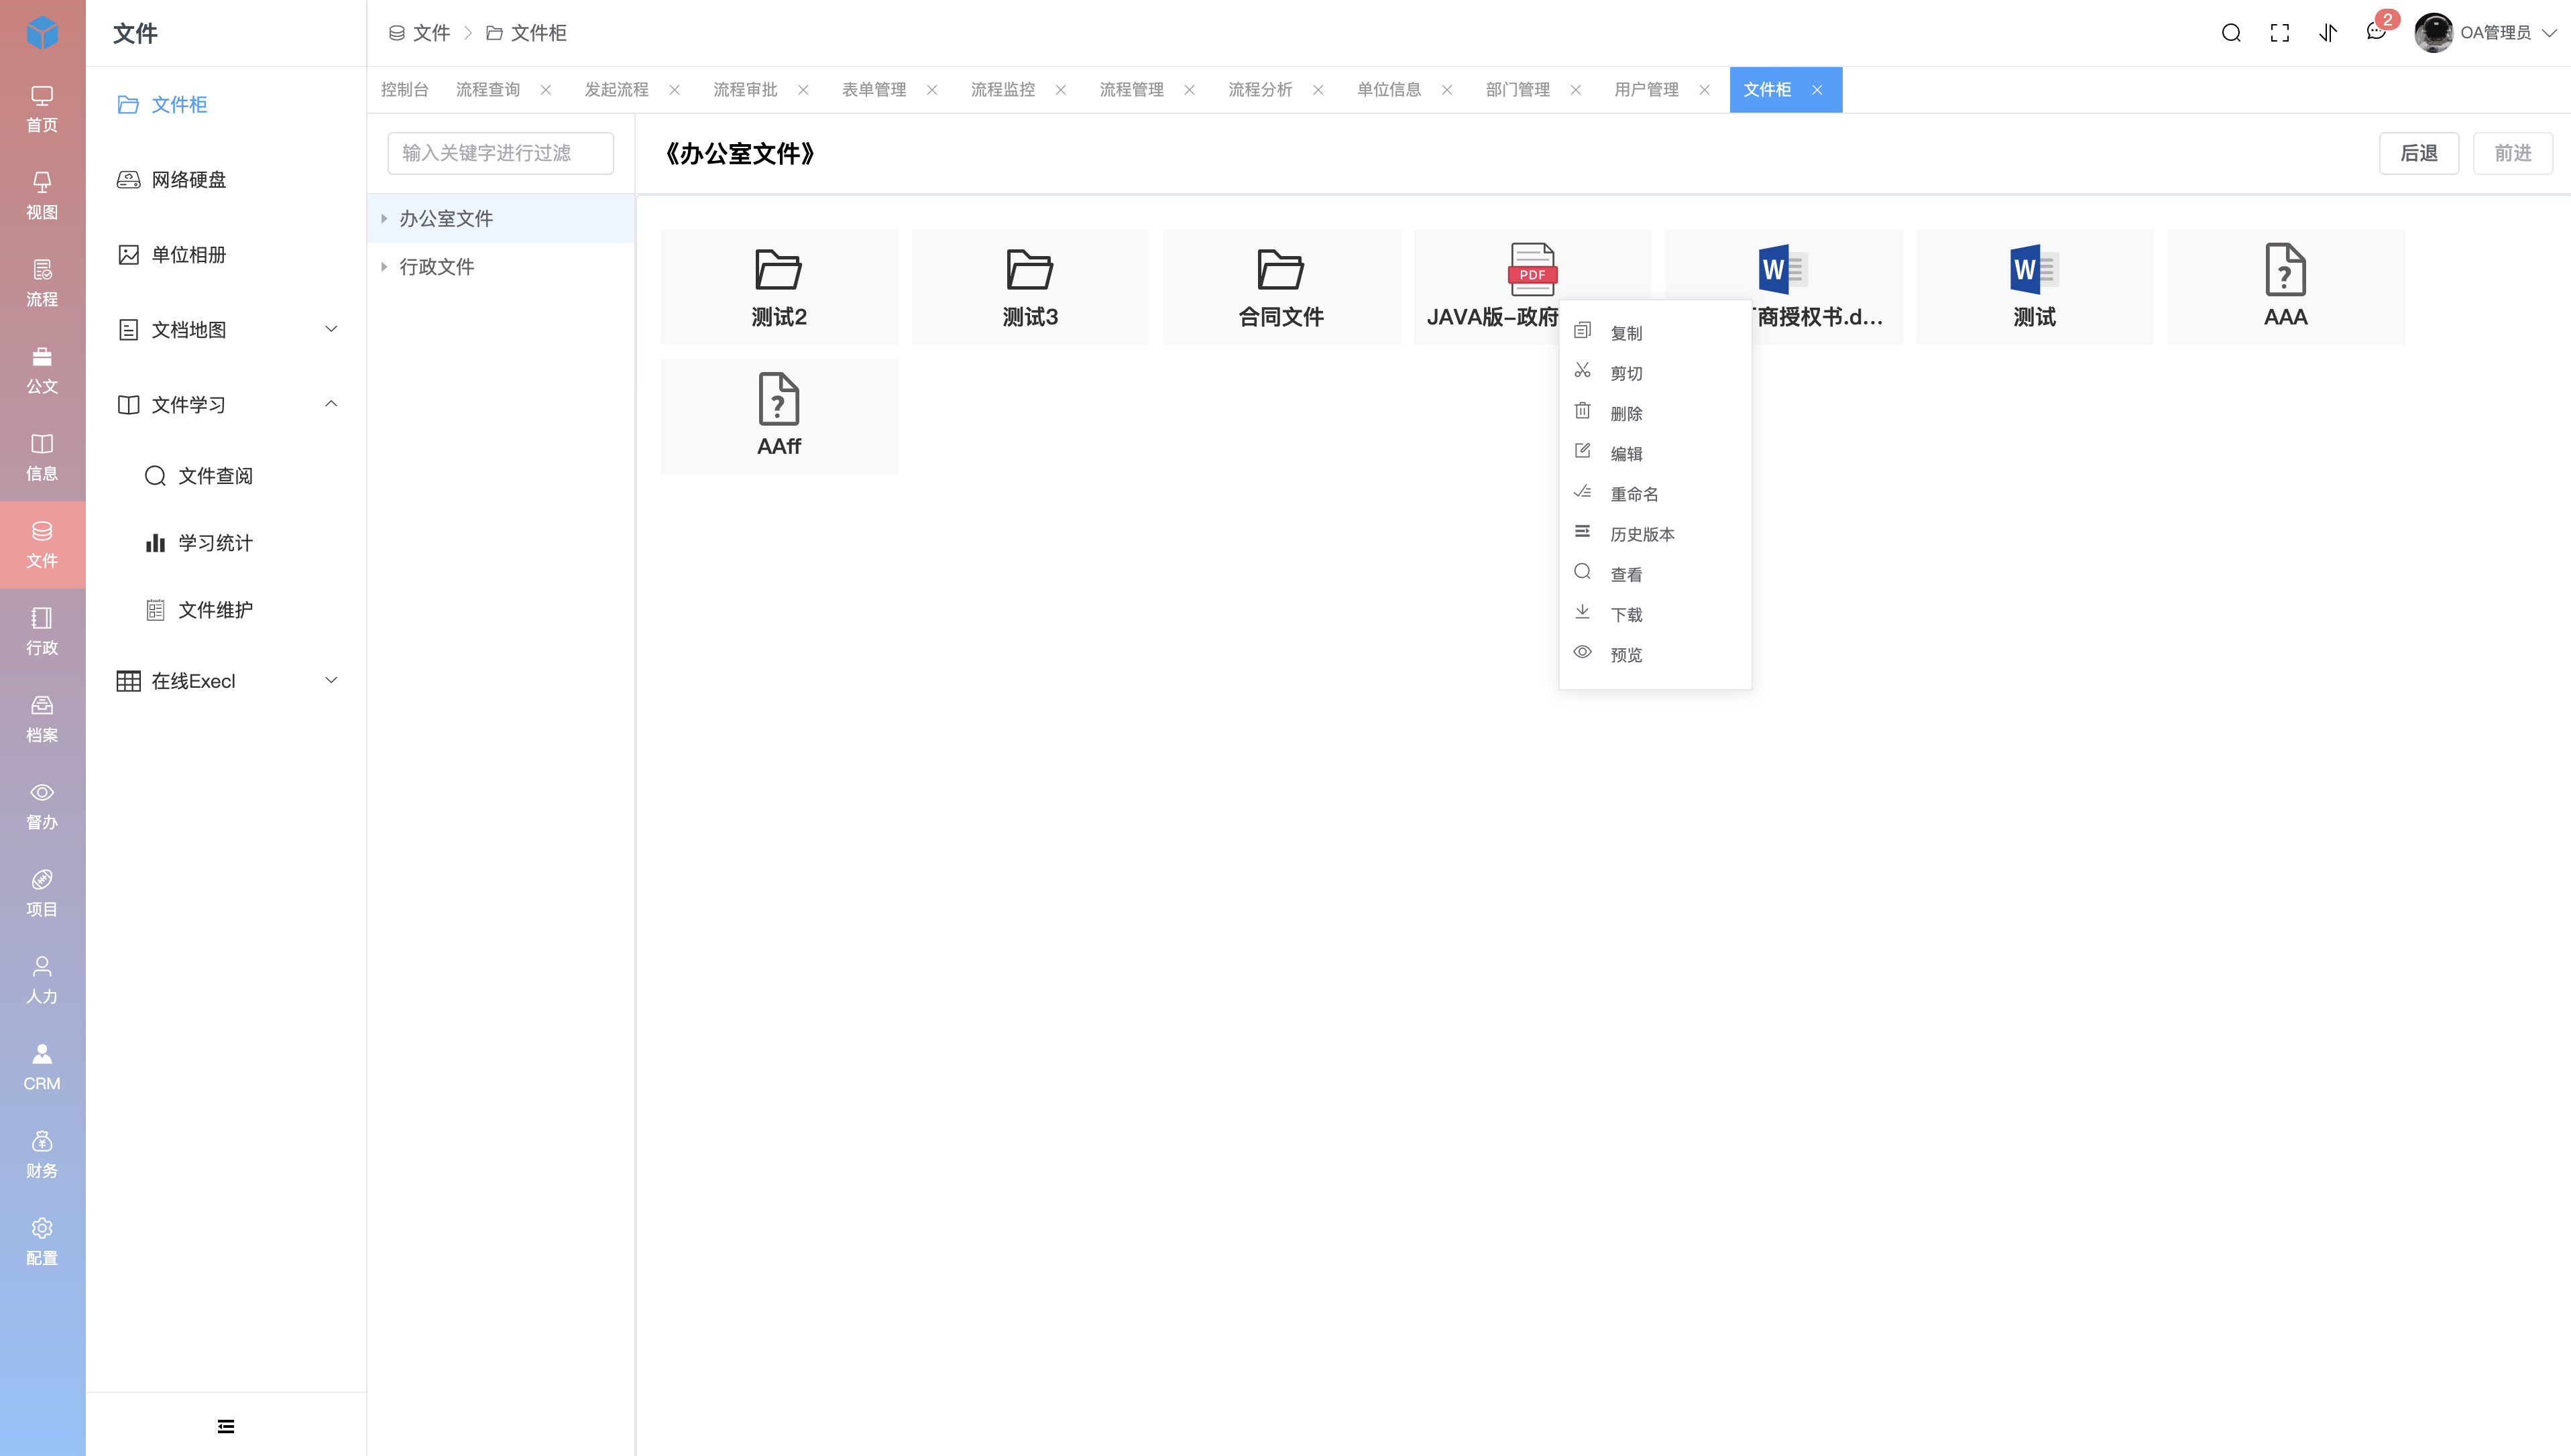This screenshot has height=1456, width=2571.
Task: Switch to the 表单管理 tab
Action: coord(874,90)
